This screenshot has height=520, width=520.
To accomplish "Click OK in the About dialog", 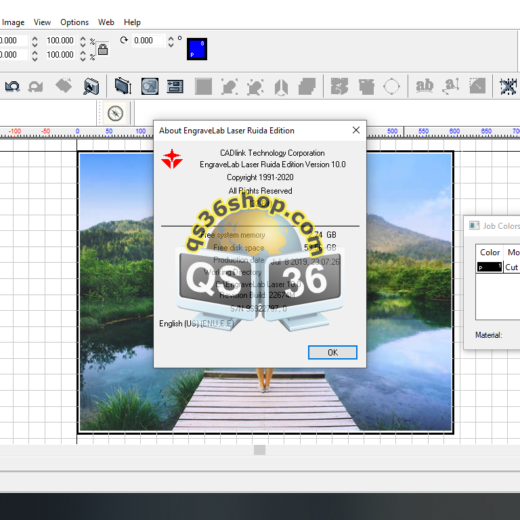I will [x=333, y=352].
